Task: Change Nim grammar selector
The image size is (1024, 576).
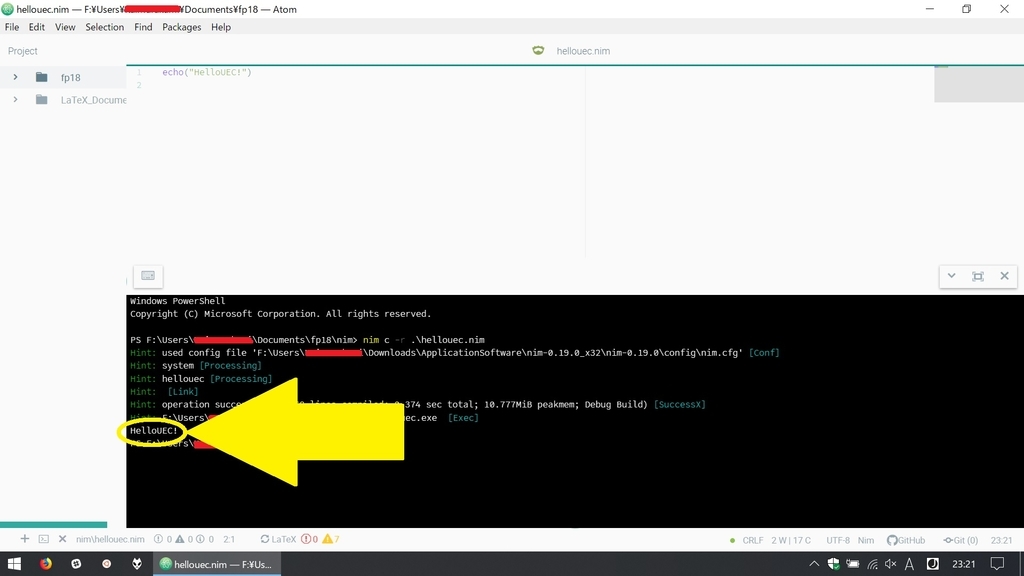Action: [865, 540]
